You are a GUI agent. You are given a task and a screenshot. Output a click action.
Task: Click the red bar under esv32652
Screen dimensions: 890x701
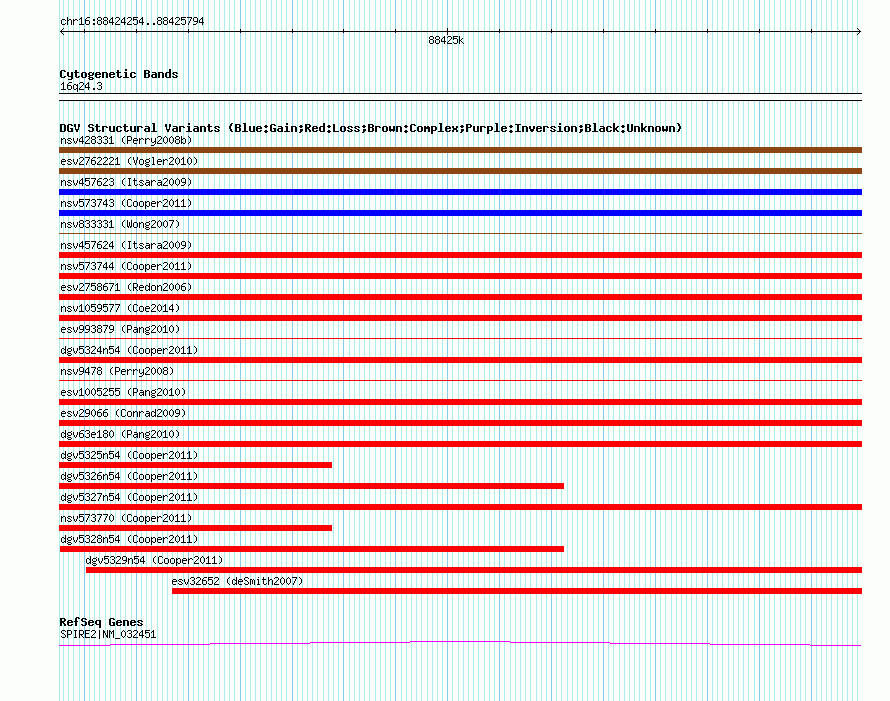click(x=517, y=591)
